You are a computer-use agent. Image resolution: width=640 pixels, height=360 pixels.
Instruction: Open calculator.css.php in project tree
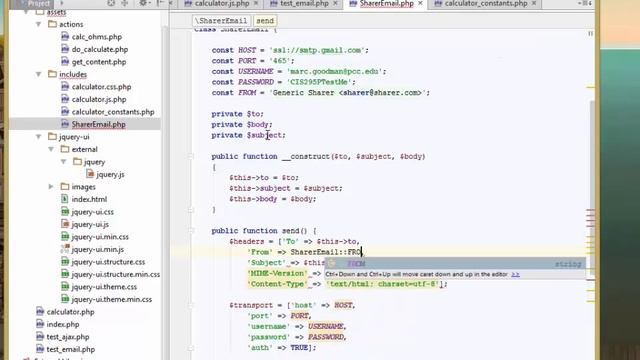[101, 87]
